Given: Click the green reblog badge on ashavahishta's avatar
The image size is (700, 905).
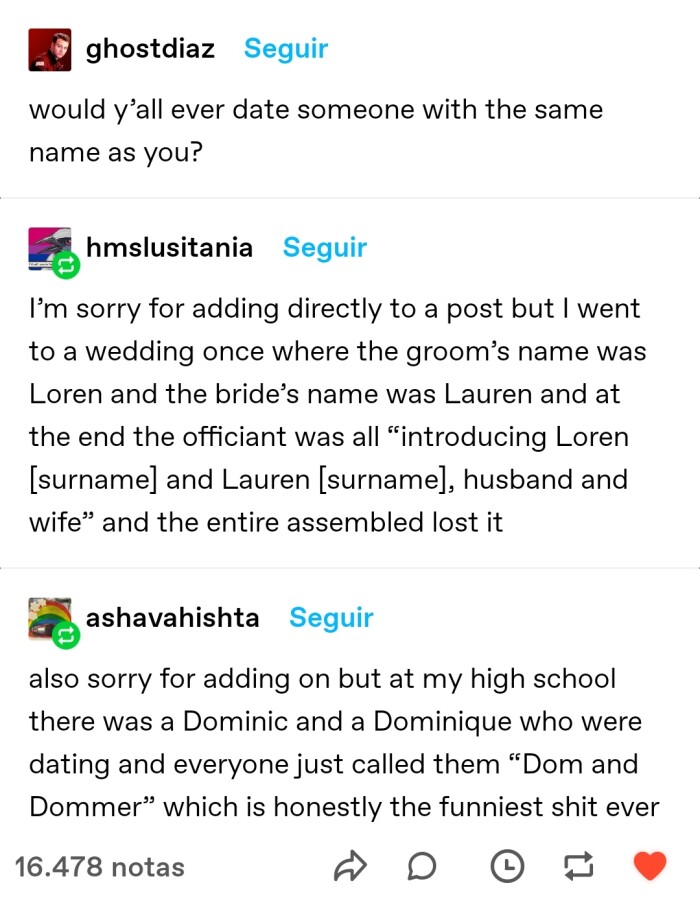Looking at the screenshot, I should click(66, 635).
